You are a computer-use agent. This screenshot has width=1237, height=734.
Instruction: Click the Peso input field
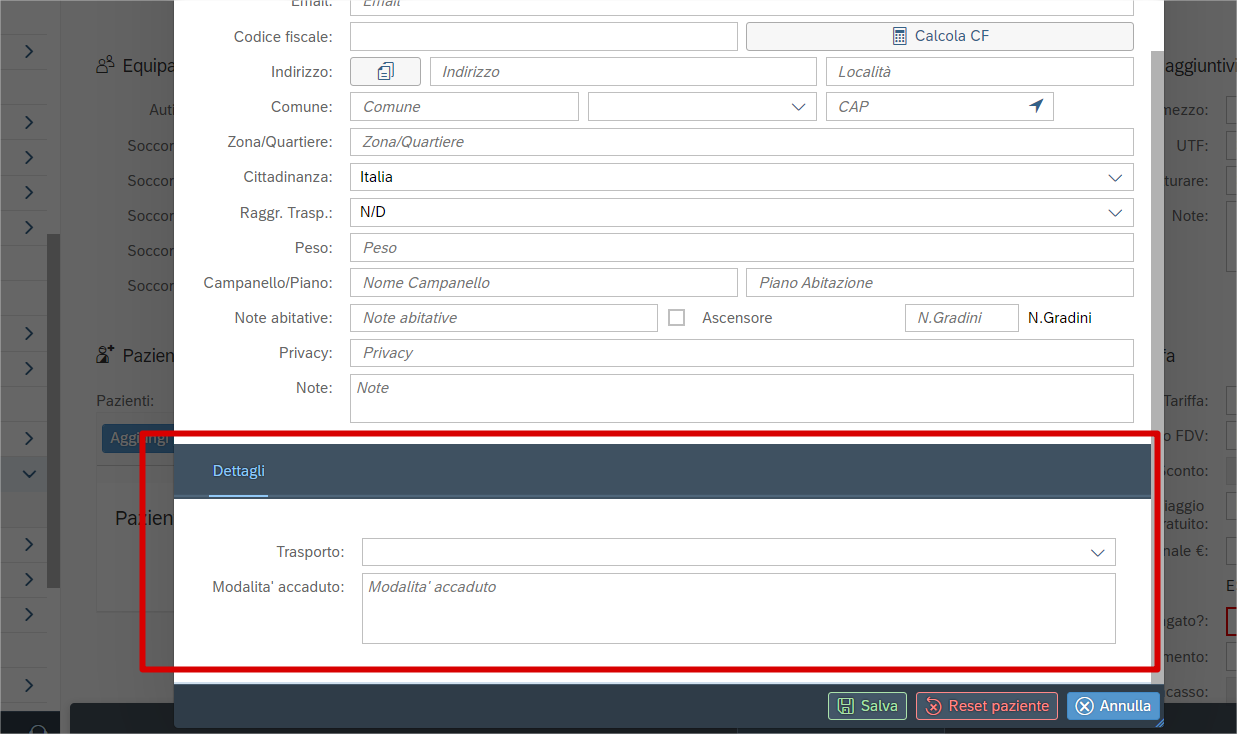point(740,248)
